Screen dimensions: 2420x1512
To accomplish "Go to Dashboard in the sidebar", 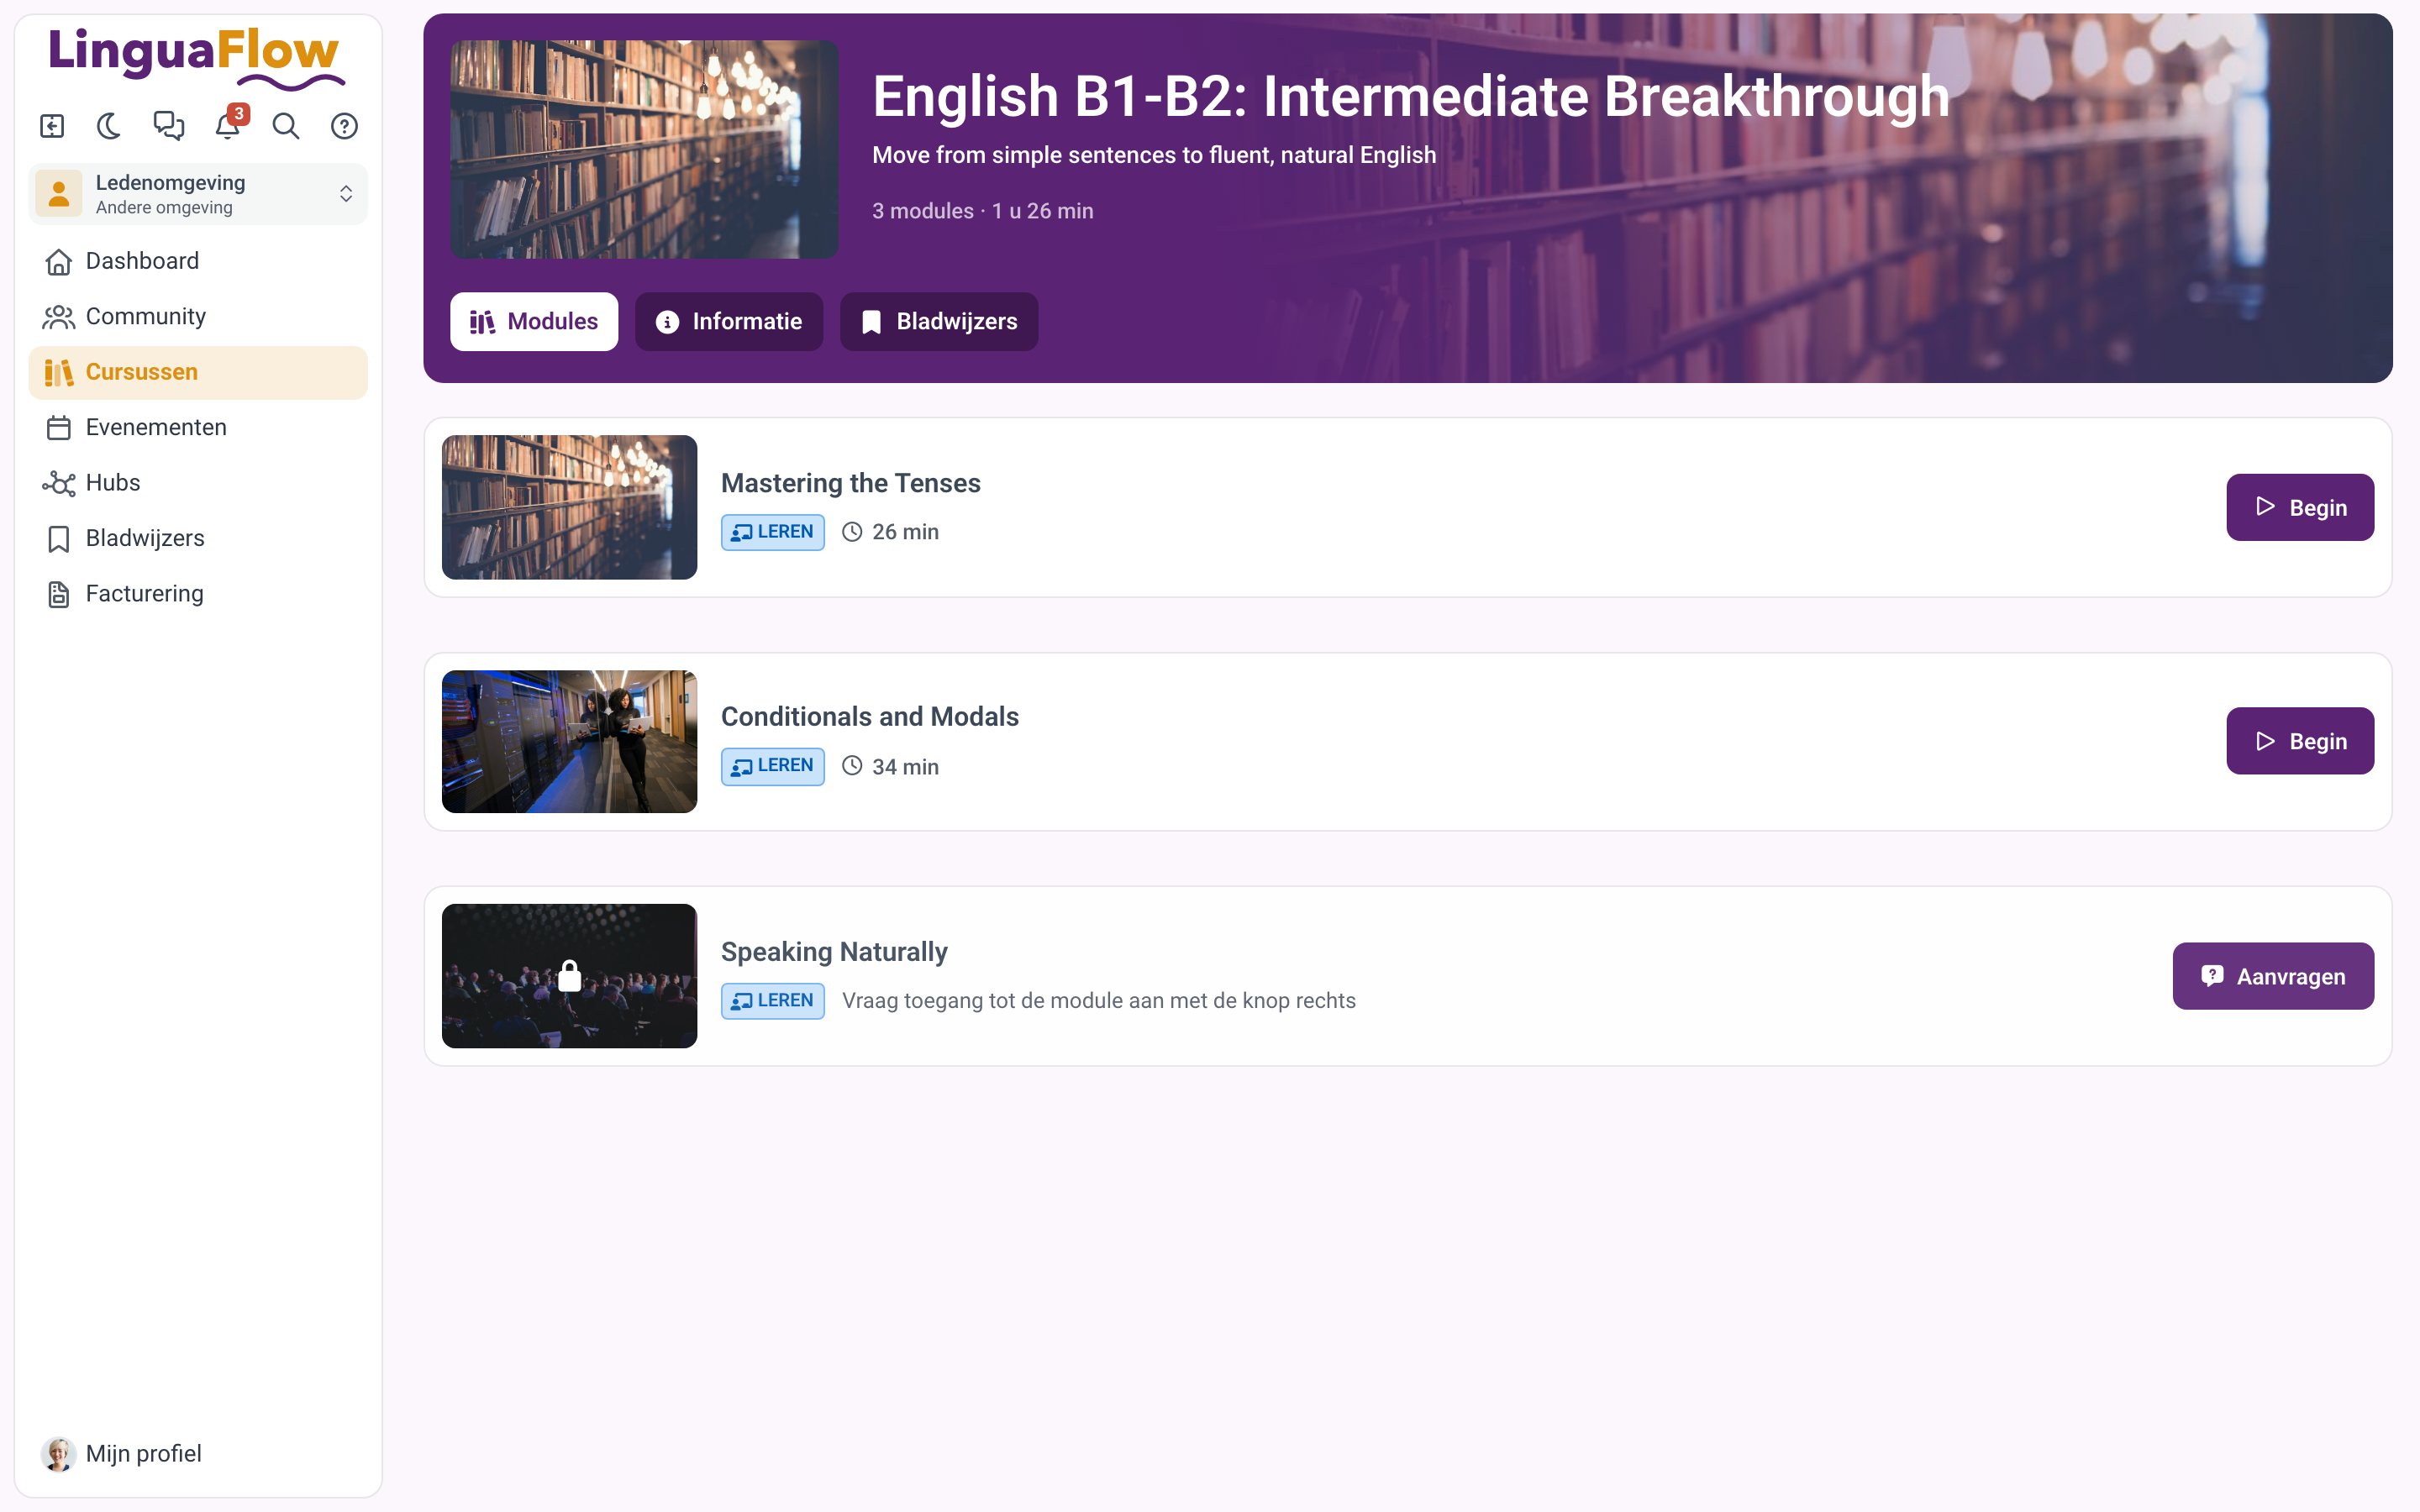I will [198, 261].
